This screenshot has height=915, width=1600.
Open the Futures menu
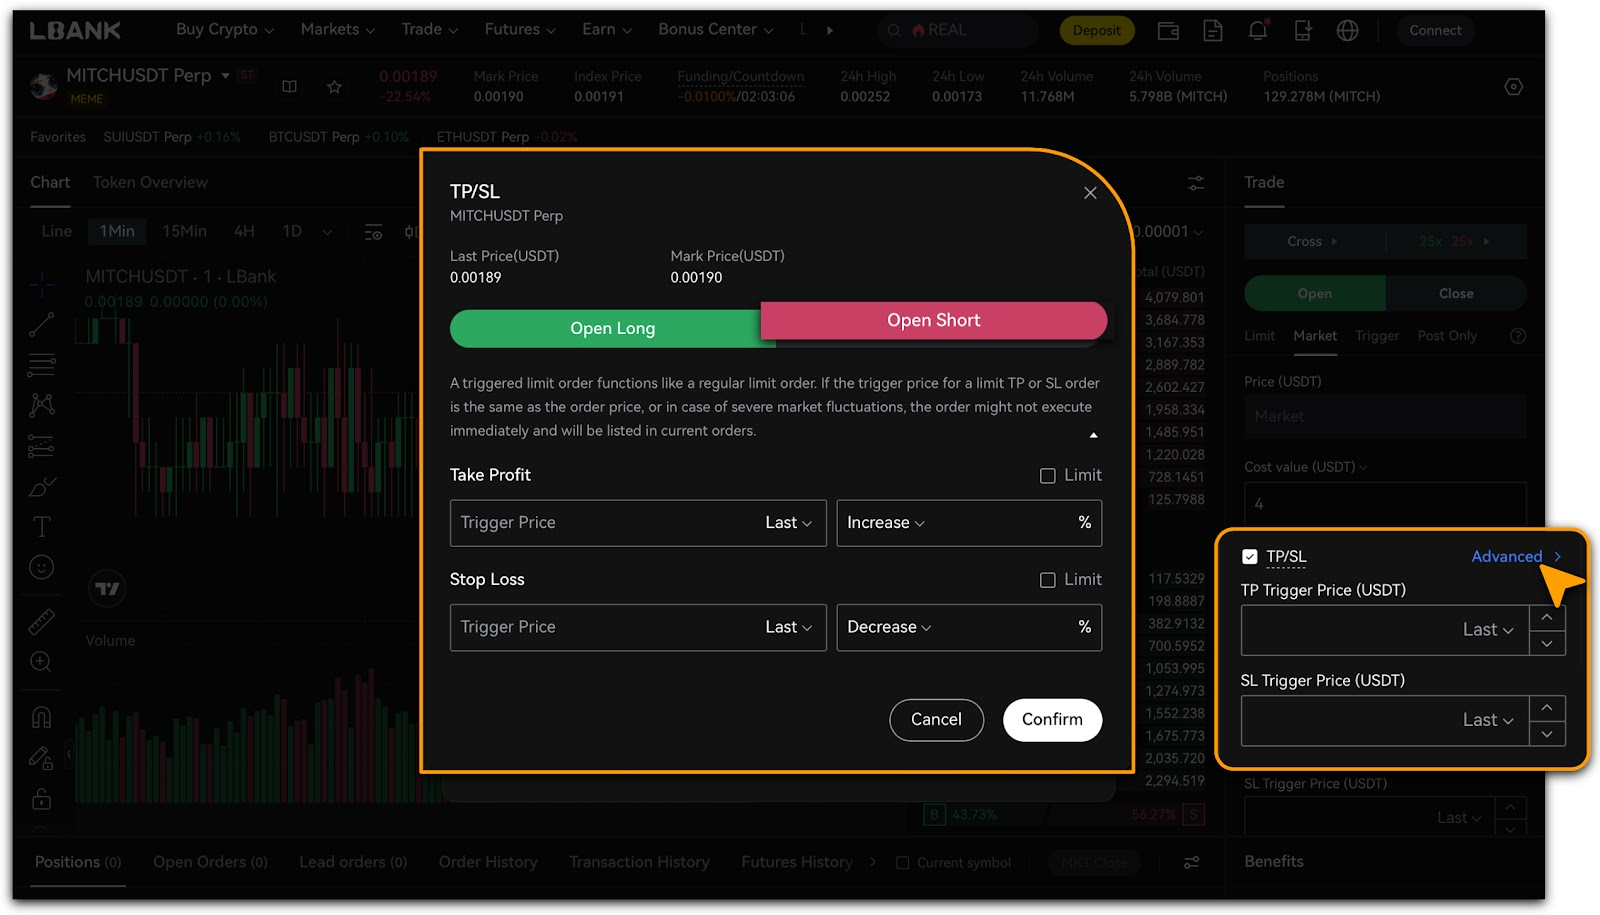click(519, 30)
